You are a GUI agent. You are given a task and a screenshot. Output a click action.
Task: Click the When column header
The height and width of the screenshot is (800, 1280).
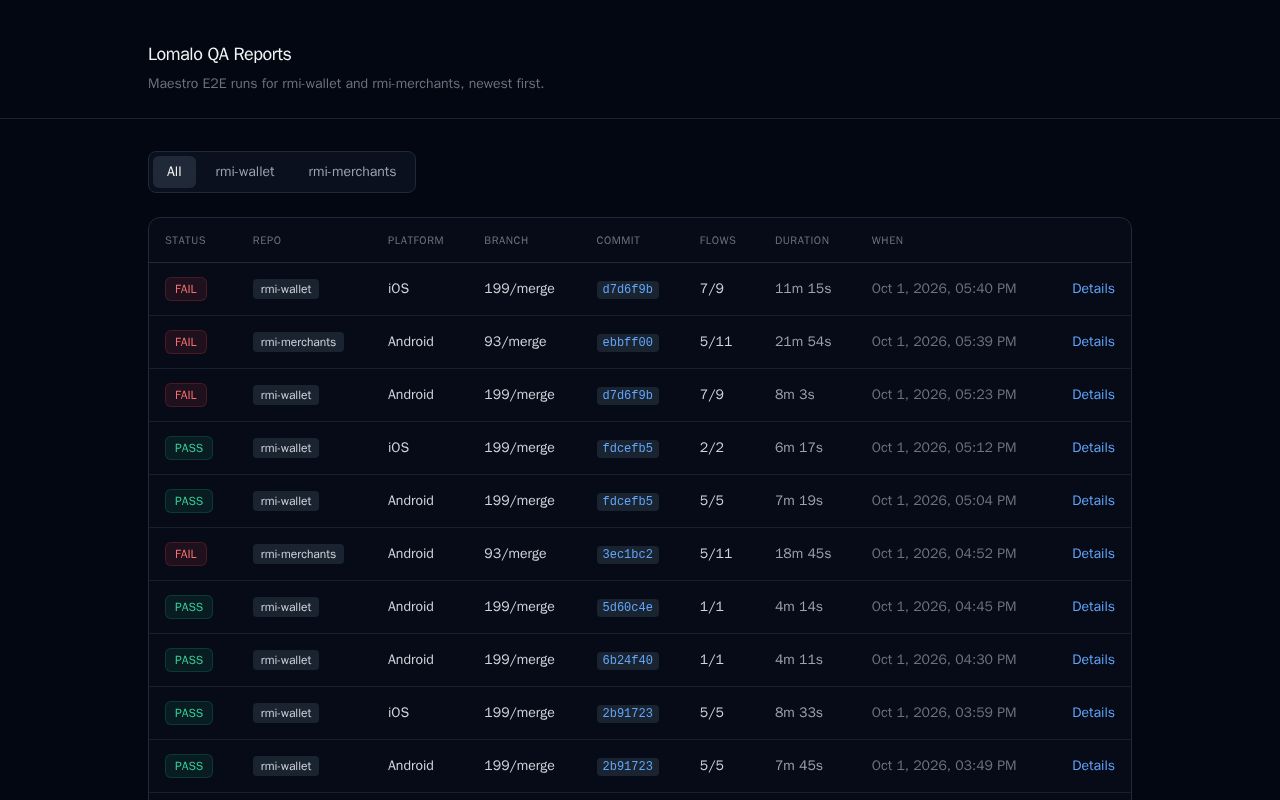coord(887,240)
